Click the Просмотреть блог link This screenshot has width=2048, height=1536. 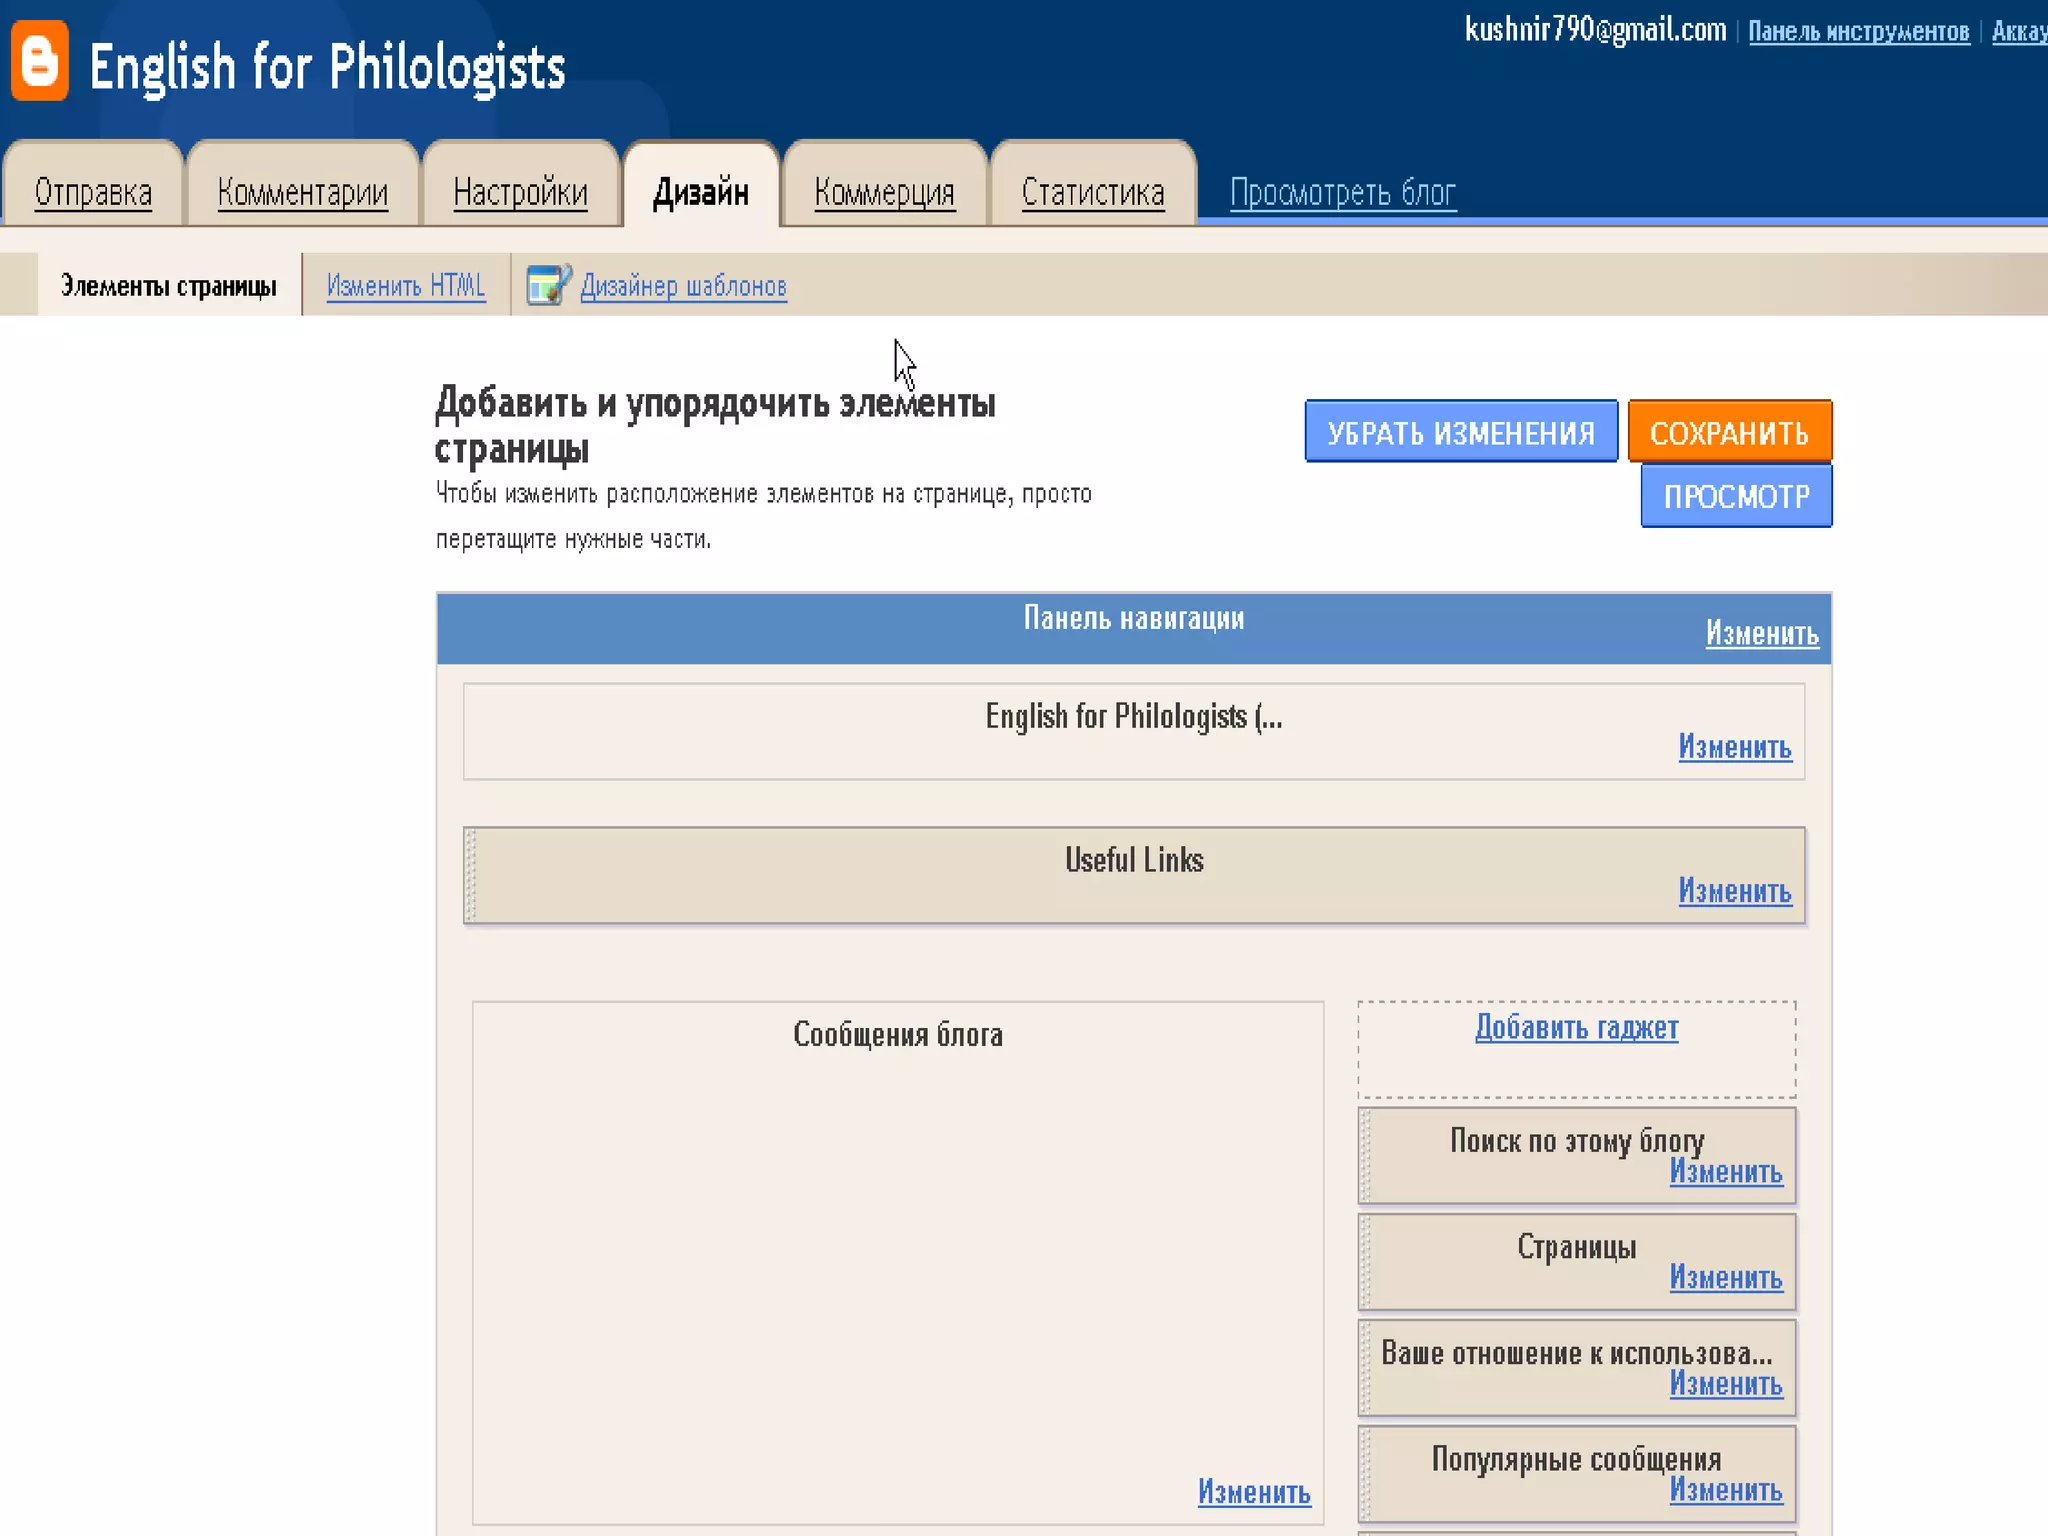[x=1342, y=192]
